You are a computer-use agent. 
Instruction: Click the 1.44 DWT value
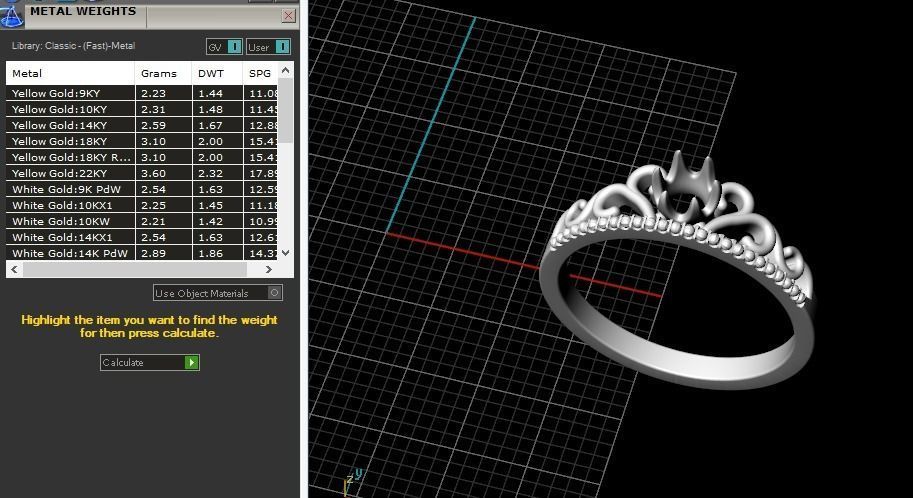click(210, 93)
